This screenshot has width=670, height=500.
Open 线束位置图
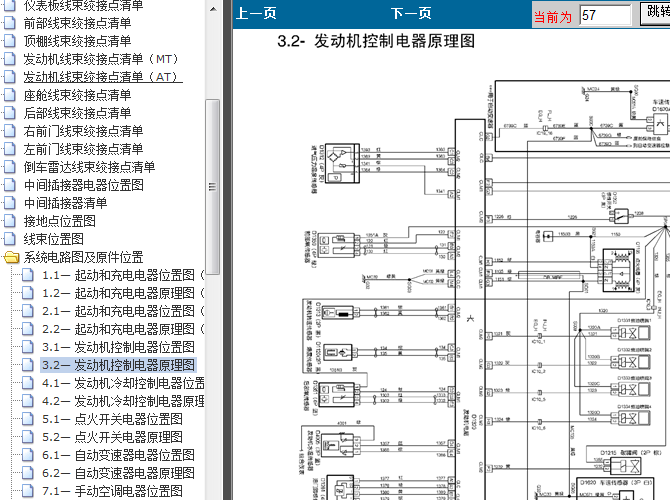53,239
